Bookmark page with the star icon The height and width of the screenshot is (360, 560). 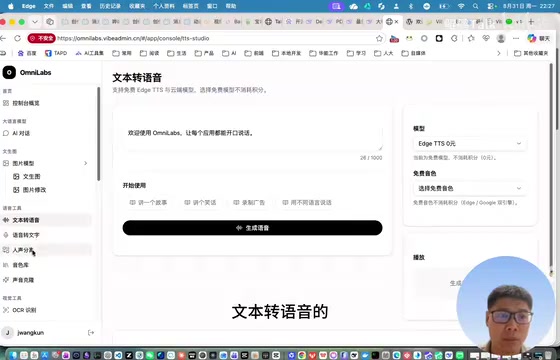coord(379,38)
